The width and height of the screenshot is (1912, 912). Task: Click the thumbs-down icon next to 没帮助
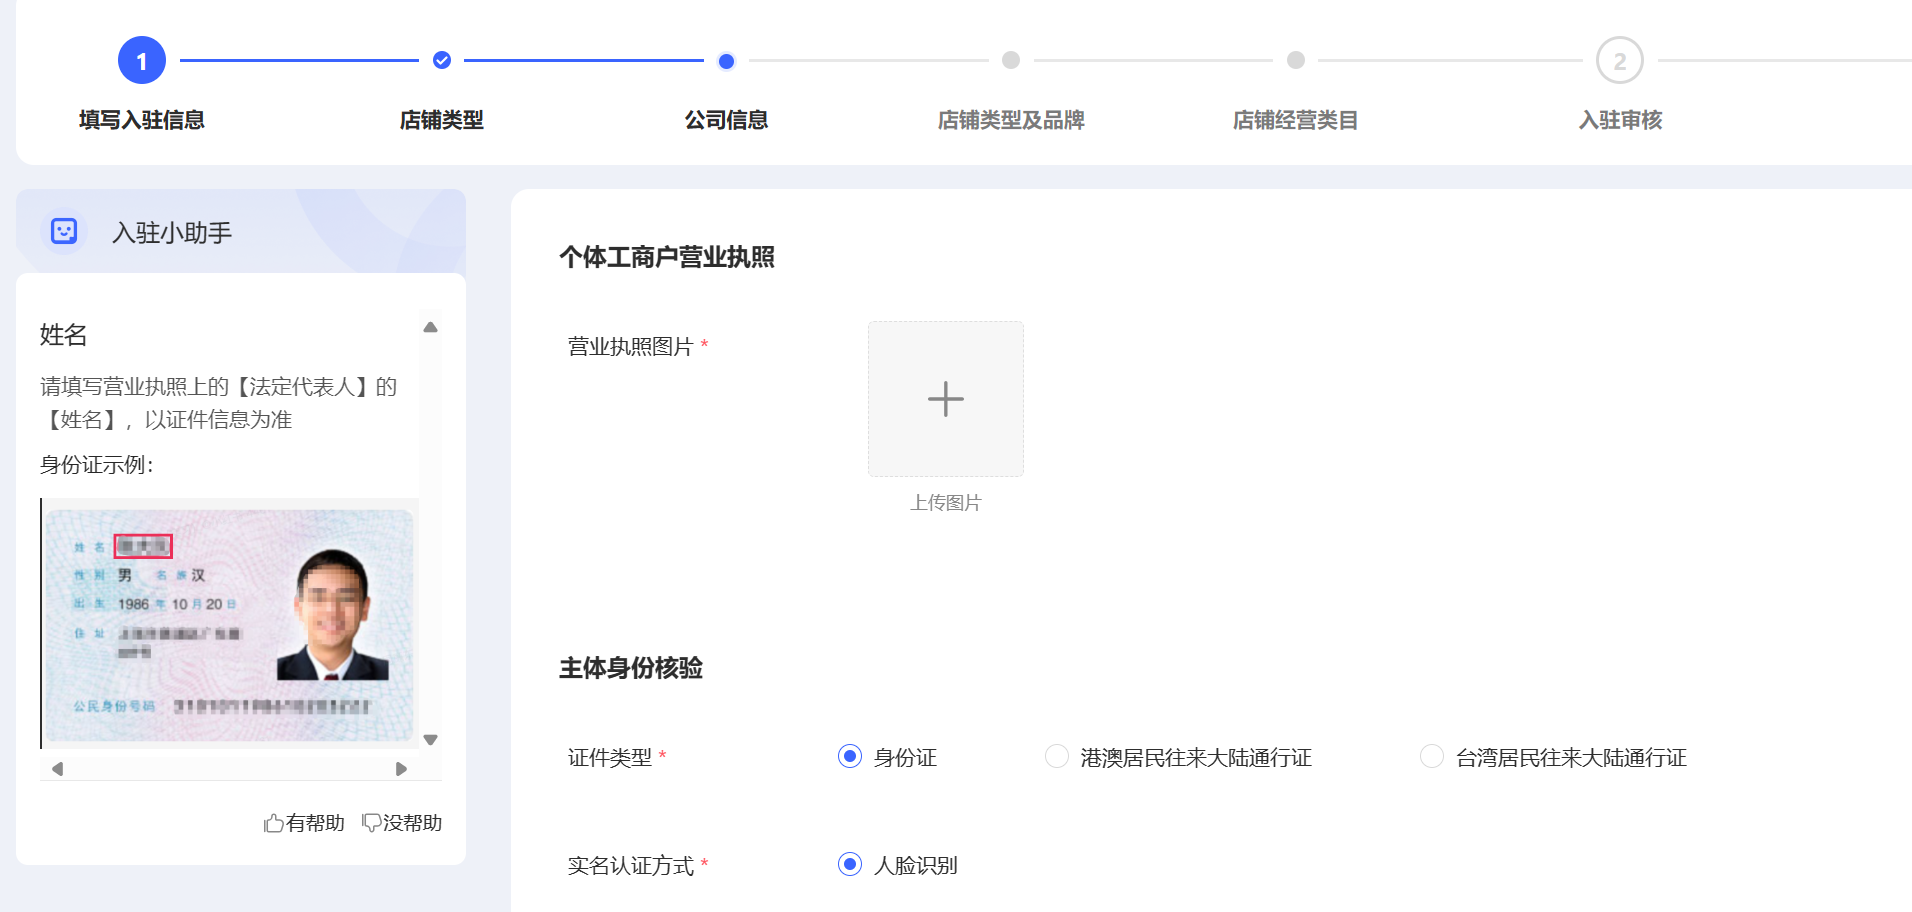pyautogui.click(x=371, y=823)
